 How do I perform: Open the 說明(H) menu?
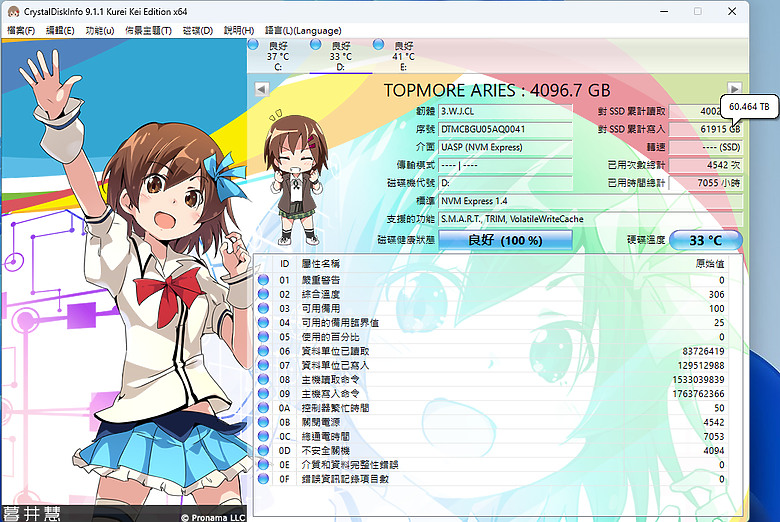[x=238, y=30]
